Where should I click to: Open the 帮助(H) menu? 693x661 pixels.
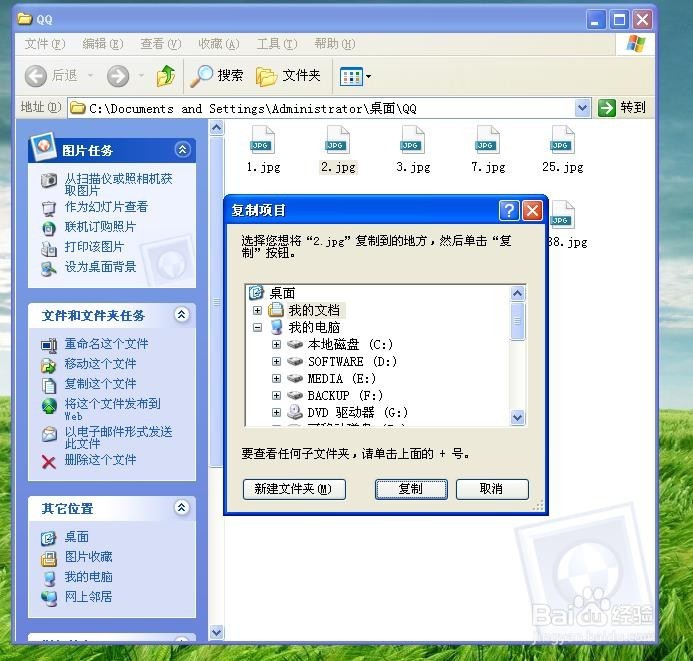point(335,44)
